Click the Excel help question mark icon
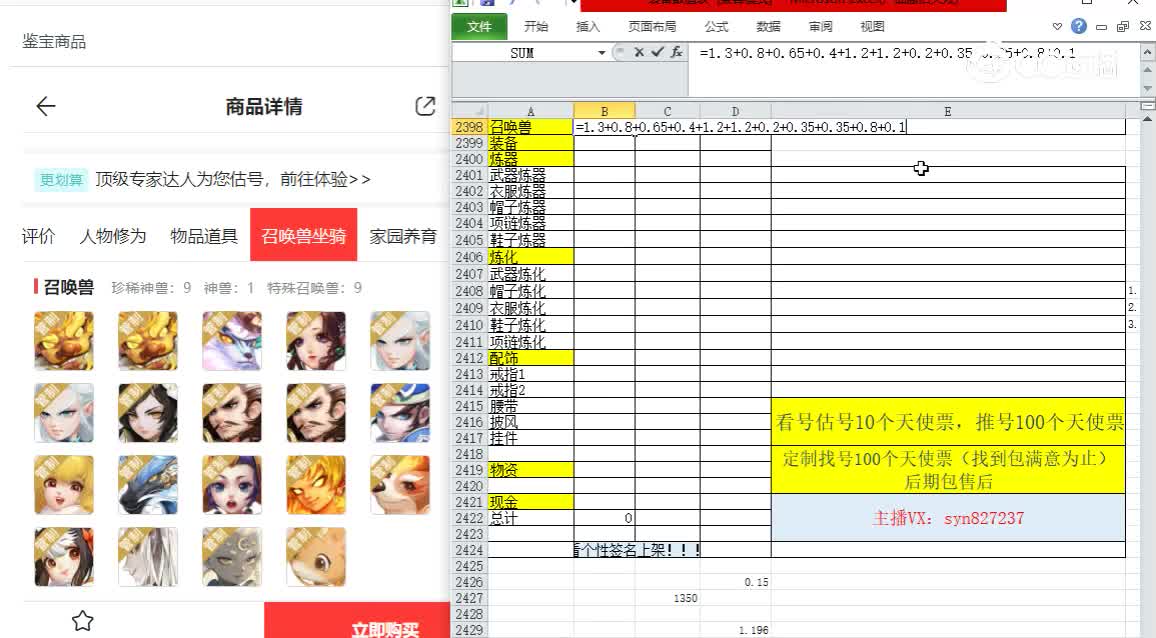1156x638 pixels. click(1079, 27)
